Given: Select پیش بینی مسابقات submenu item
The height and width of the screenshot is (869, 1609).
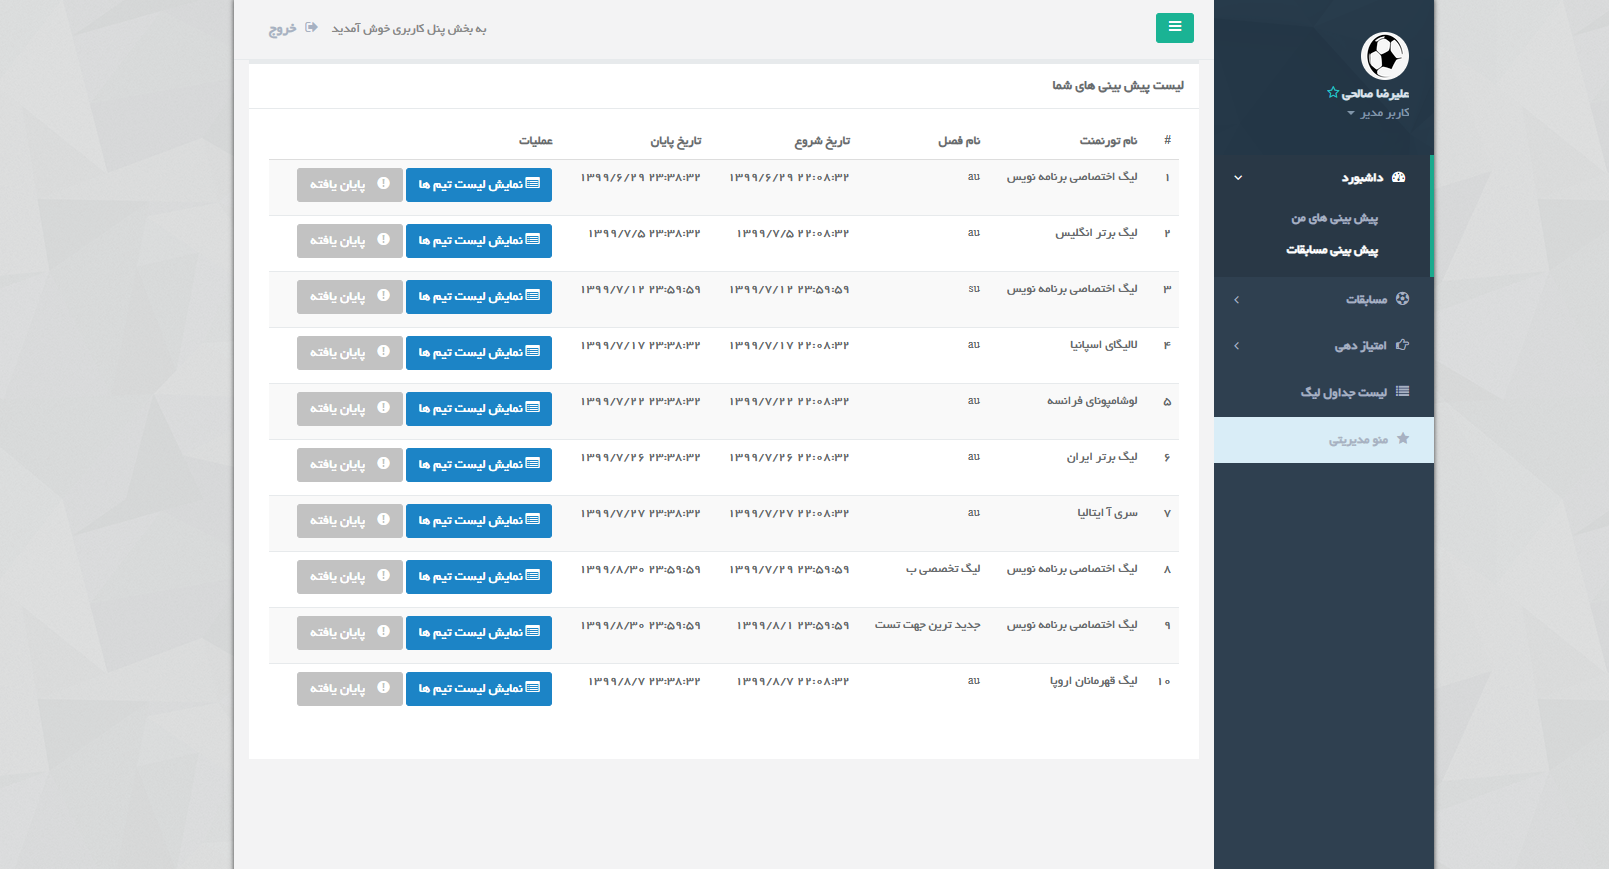Looking at the screenshot, I should [1332, 250].
